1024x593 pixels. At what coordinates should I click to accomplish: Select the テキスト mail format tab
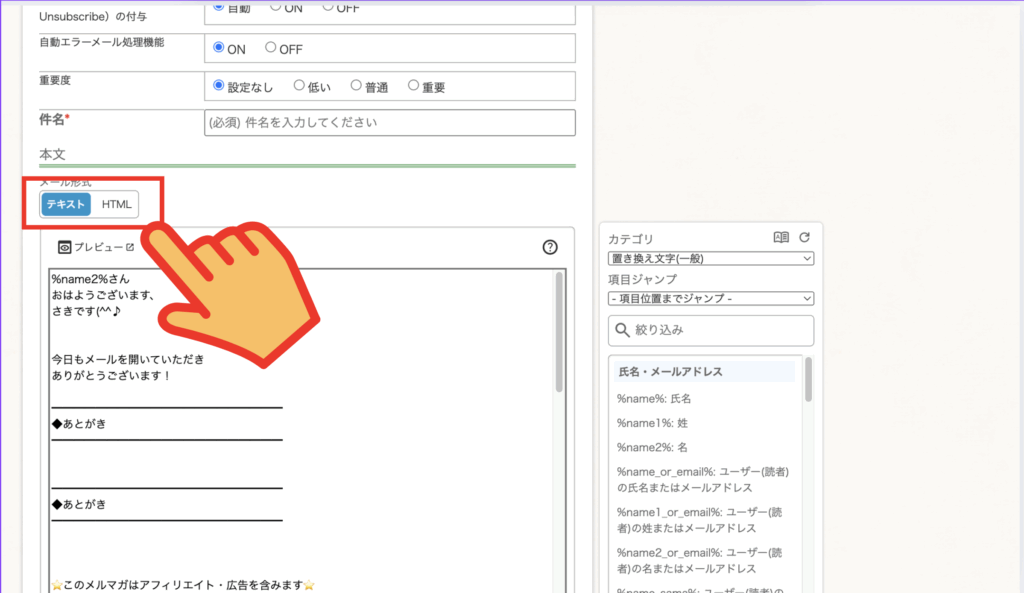(66, 204)
